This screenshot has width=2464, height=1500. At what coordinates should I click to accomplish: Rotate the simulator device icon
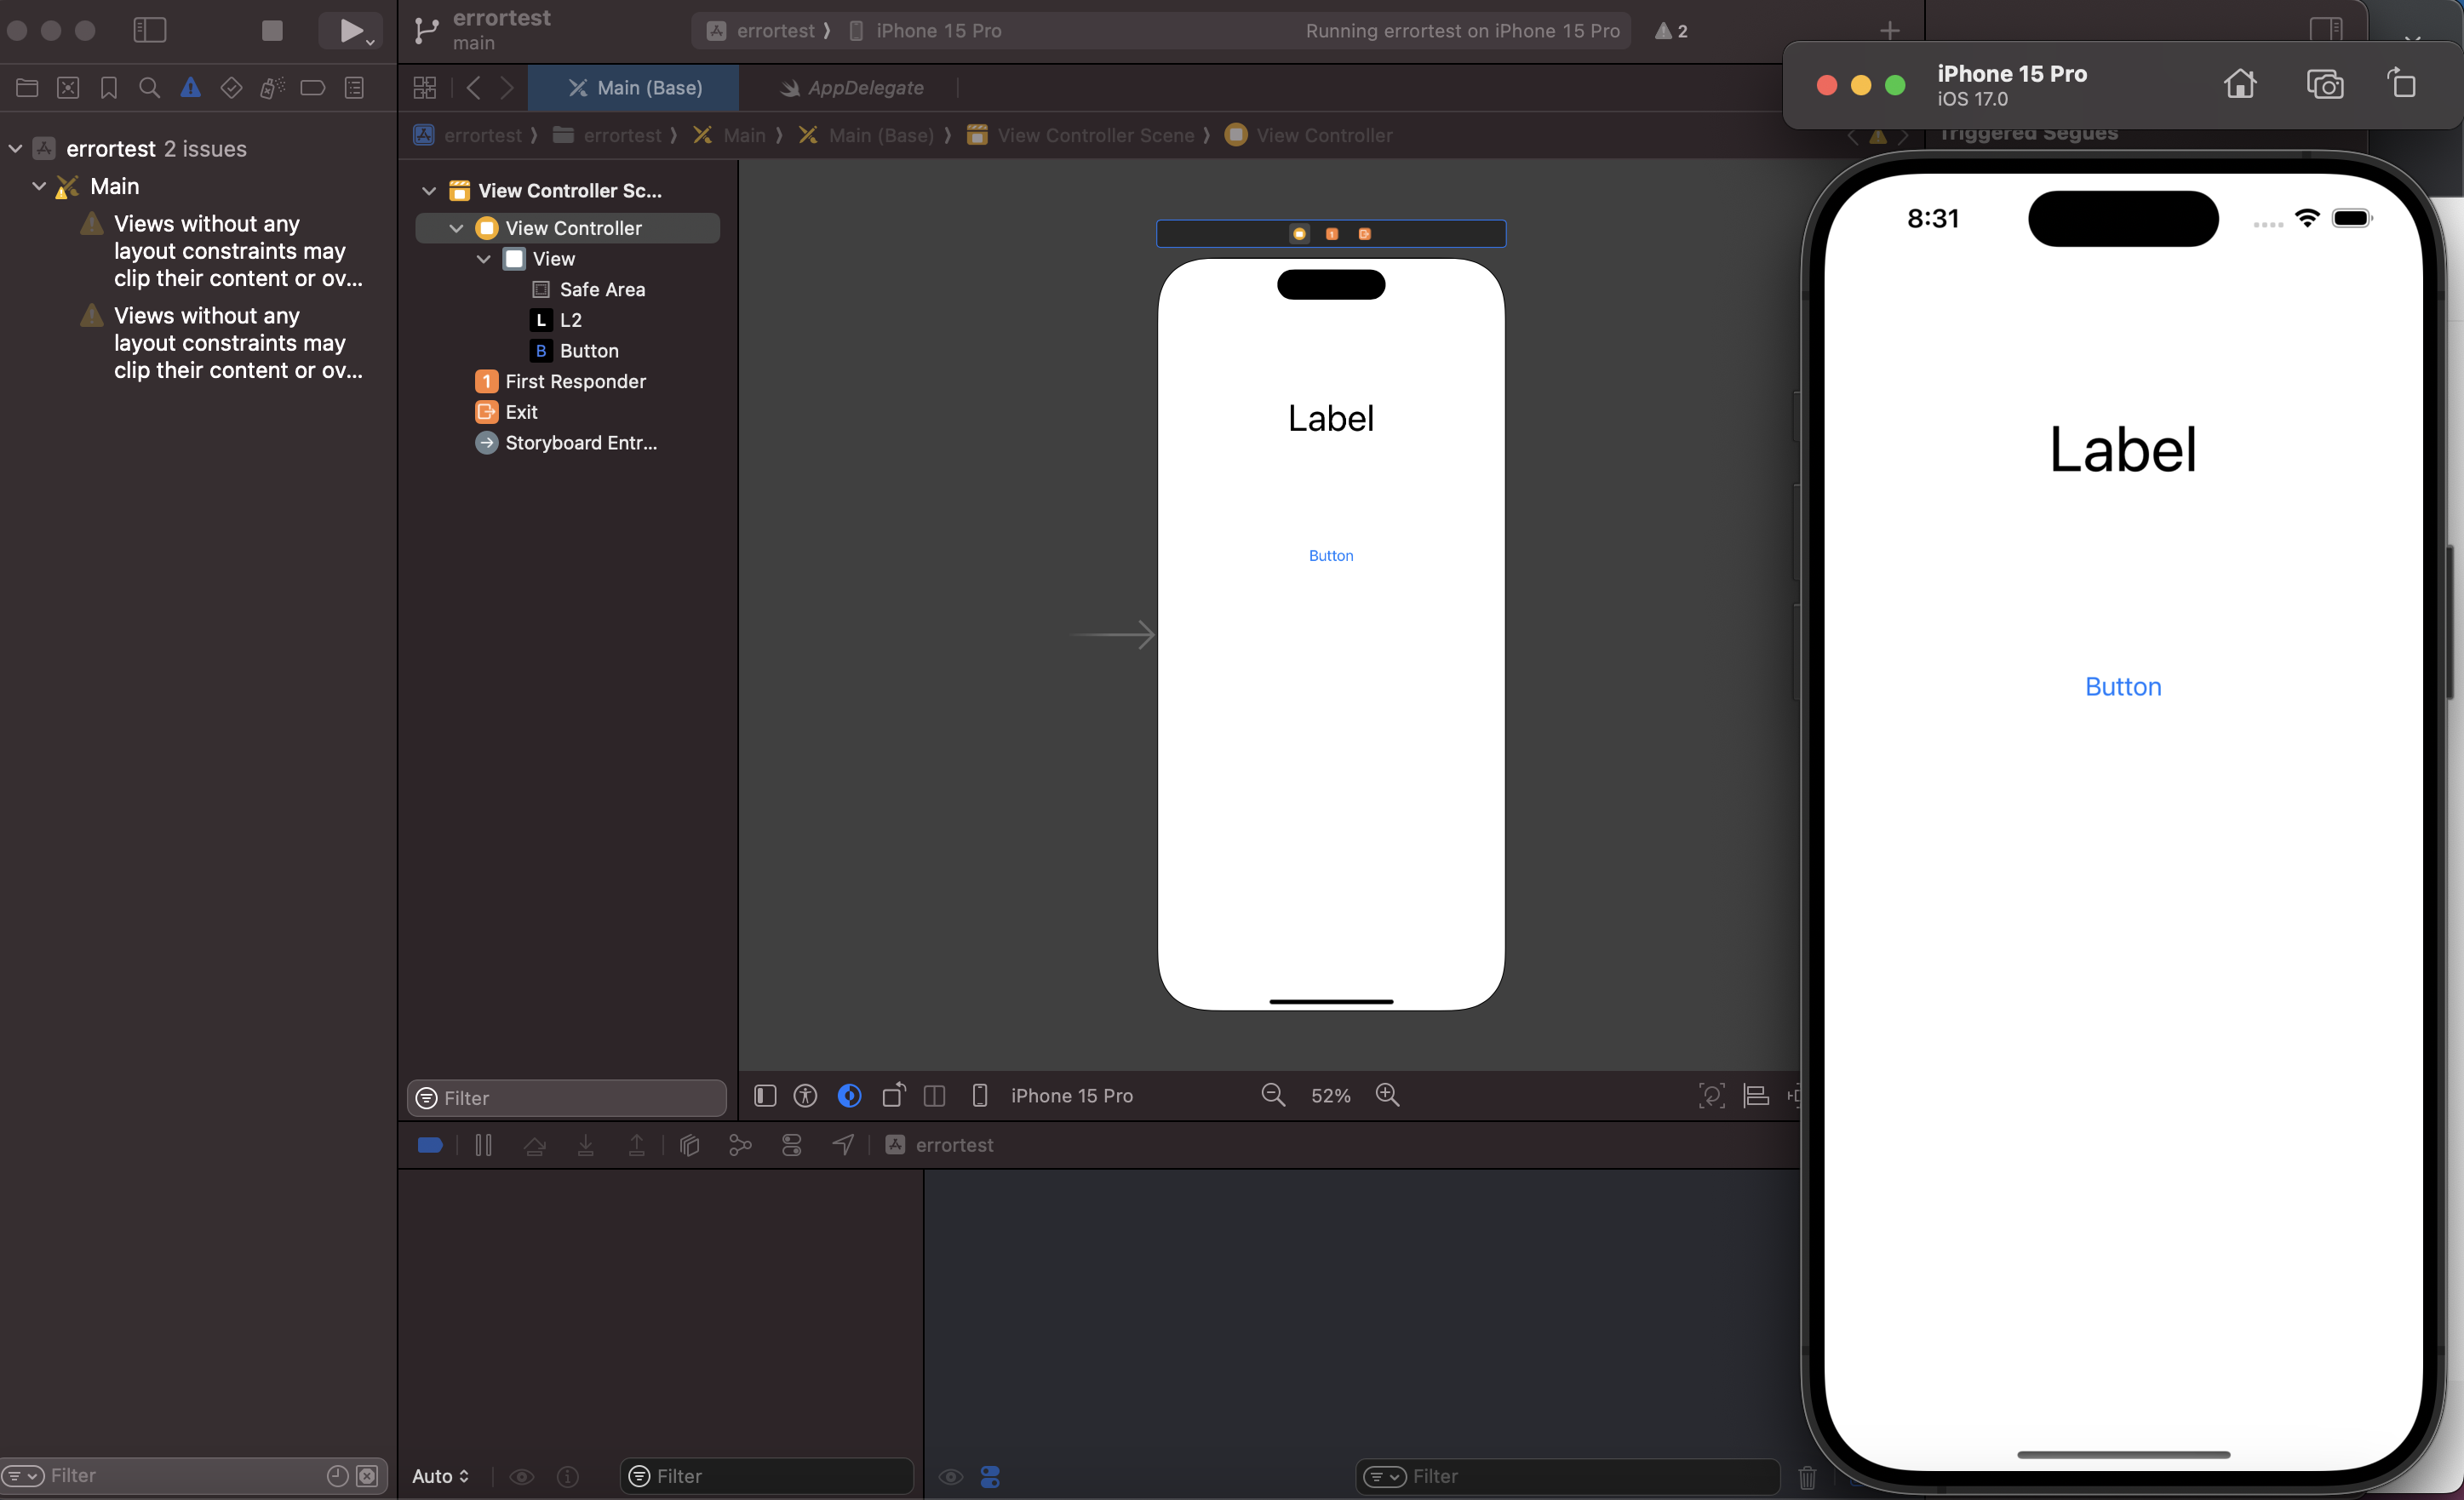point(2402,84)
